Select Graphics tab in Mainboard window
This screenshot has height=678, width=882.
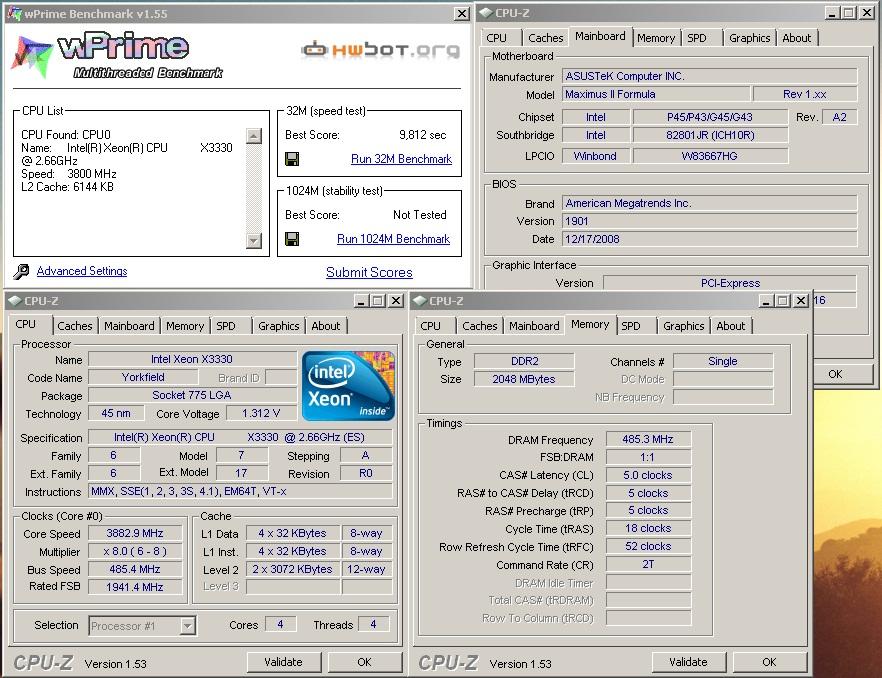[x=749, y=38]
